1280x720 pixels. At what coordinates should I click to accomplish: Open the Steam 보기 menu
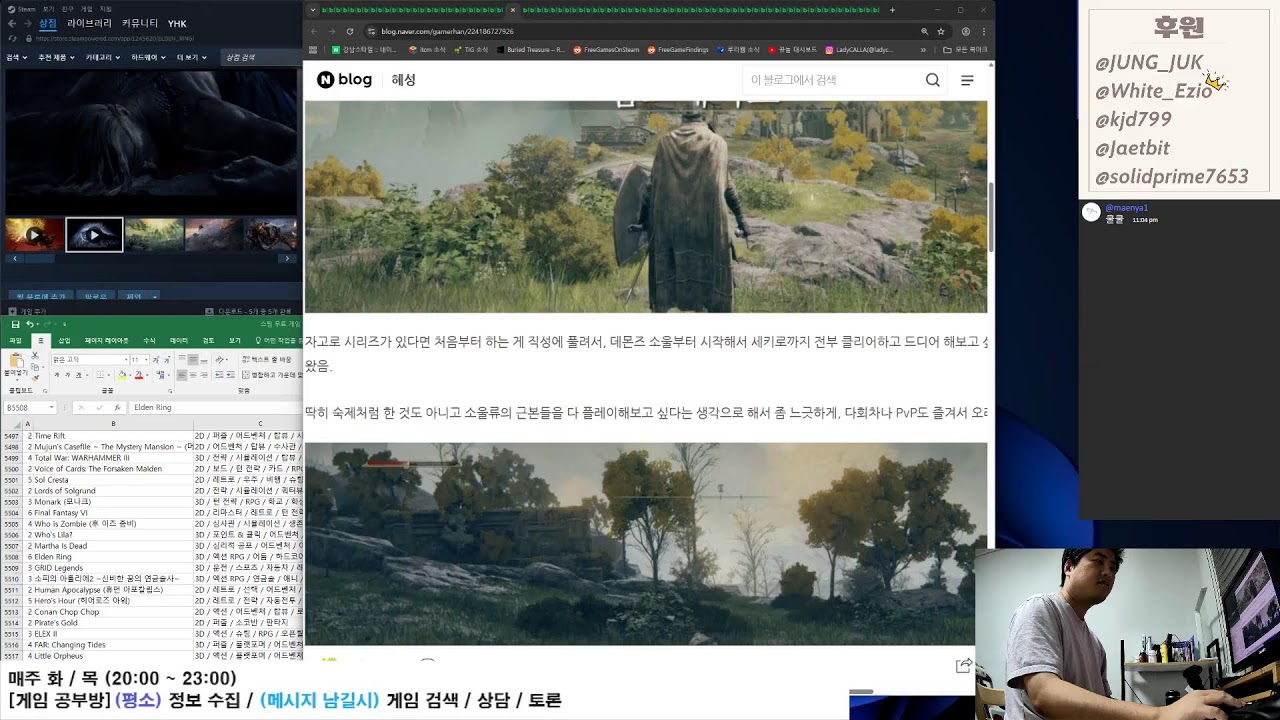(48, 9)
